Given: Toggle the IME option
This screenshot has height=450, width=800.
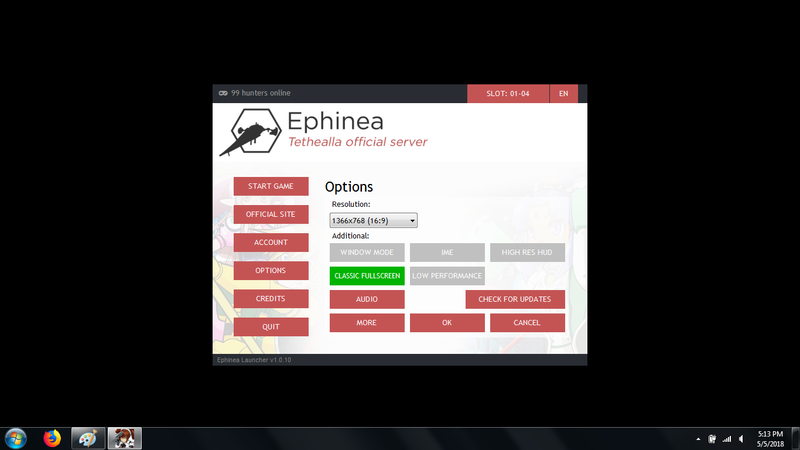Looking at the screenshot, I should (x=447, y=252).
